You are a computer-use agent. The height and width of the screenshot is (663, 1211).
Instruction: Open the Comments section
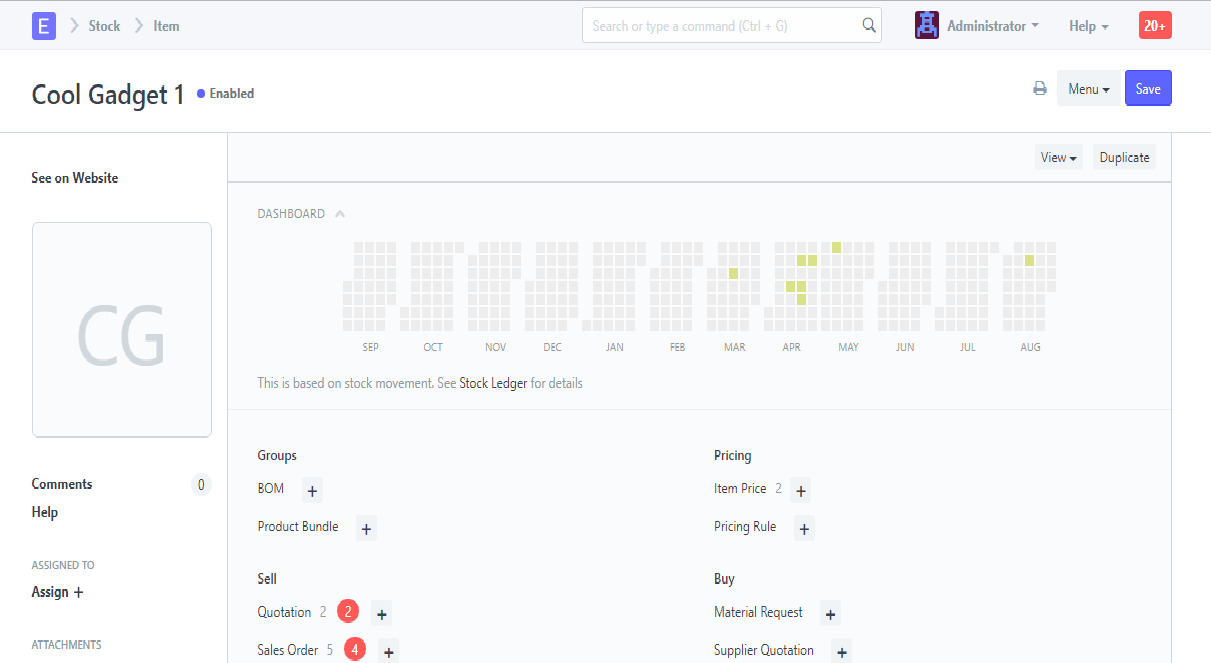(x=62, y=484)
